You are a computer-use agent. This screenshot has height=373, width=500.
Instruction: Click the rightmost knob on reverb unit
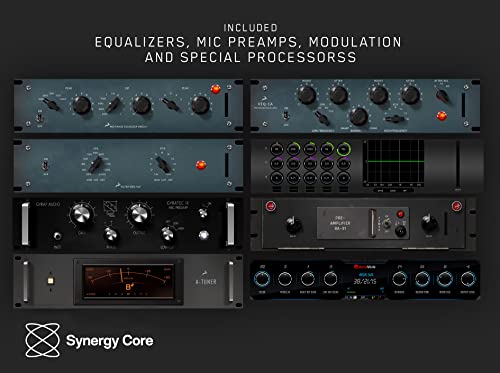468,279
